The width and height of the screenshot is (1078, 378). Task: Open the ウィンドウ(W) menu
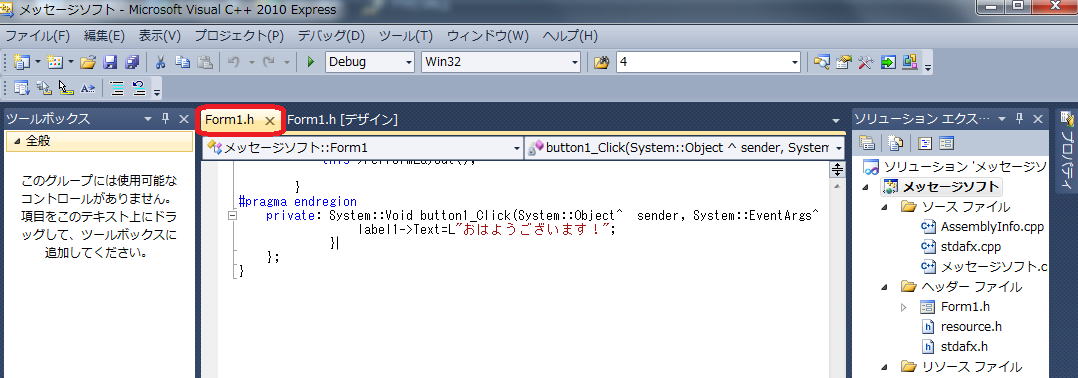tap(488, 36)
